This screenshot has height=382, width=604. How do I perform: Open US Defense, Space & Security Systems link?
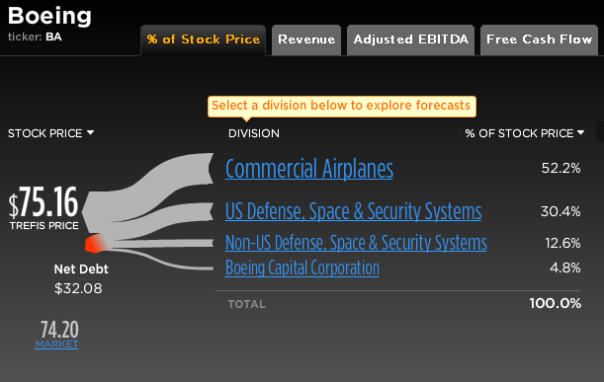click(x=353, y=211)
